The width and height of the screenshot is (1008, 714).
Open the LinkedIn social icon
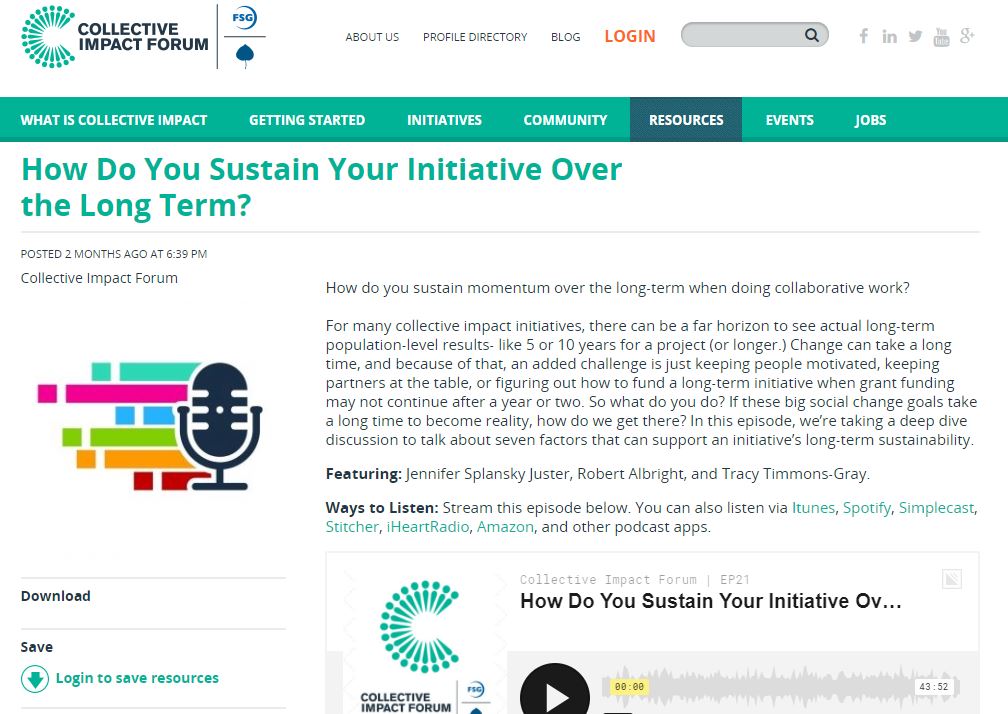click(x=889, y=37)
